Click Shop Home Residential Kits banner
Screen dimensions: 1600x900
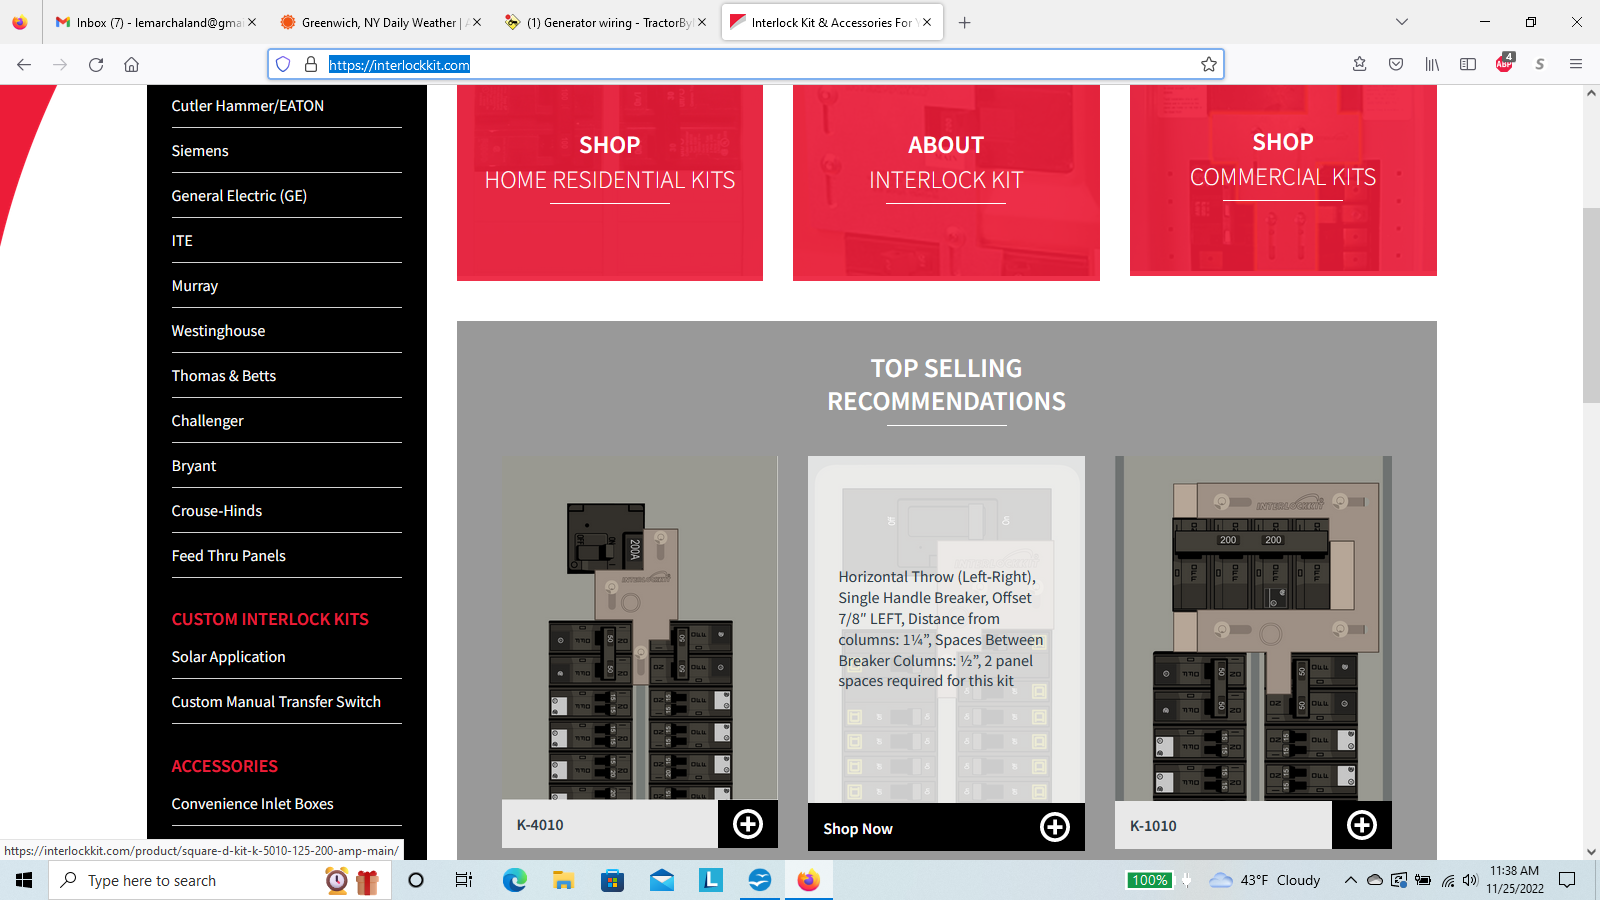[x=610, y=182]
